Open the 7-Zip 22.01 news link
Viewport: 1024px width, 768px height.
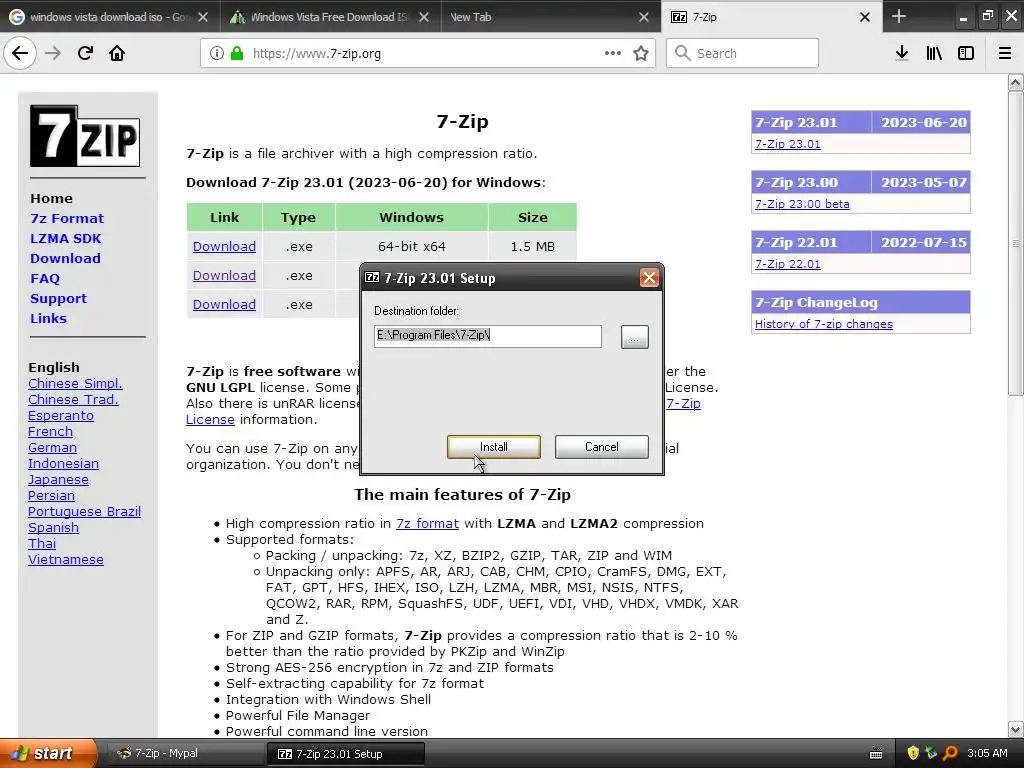[x=788, y=264]
